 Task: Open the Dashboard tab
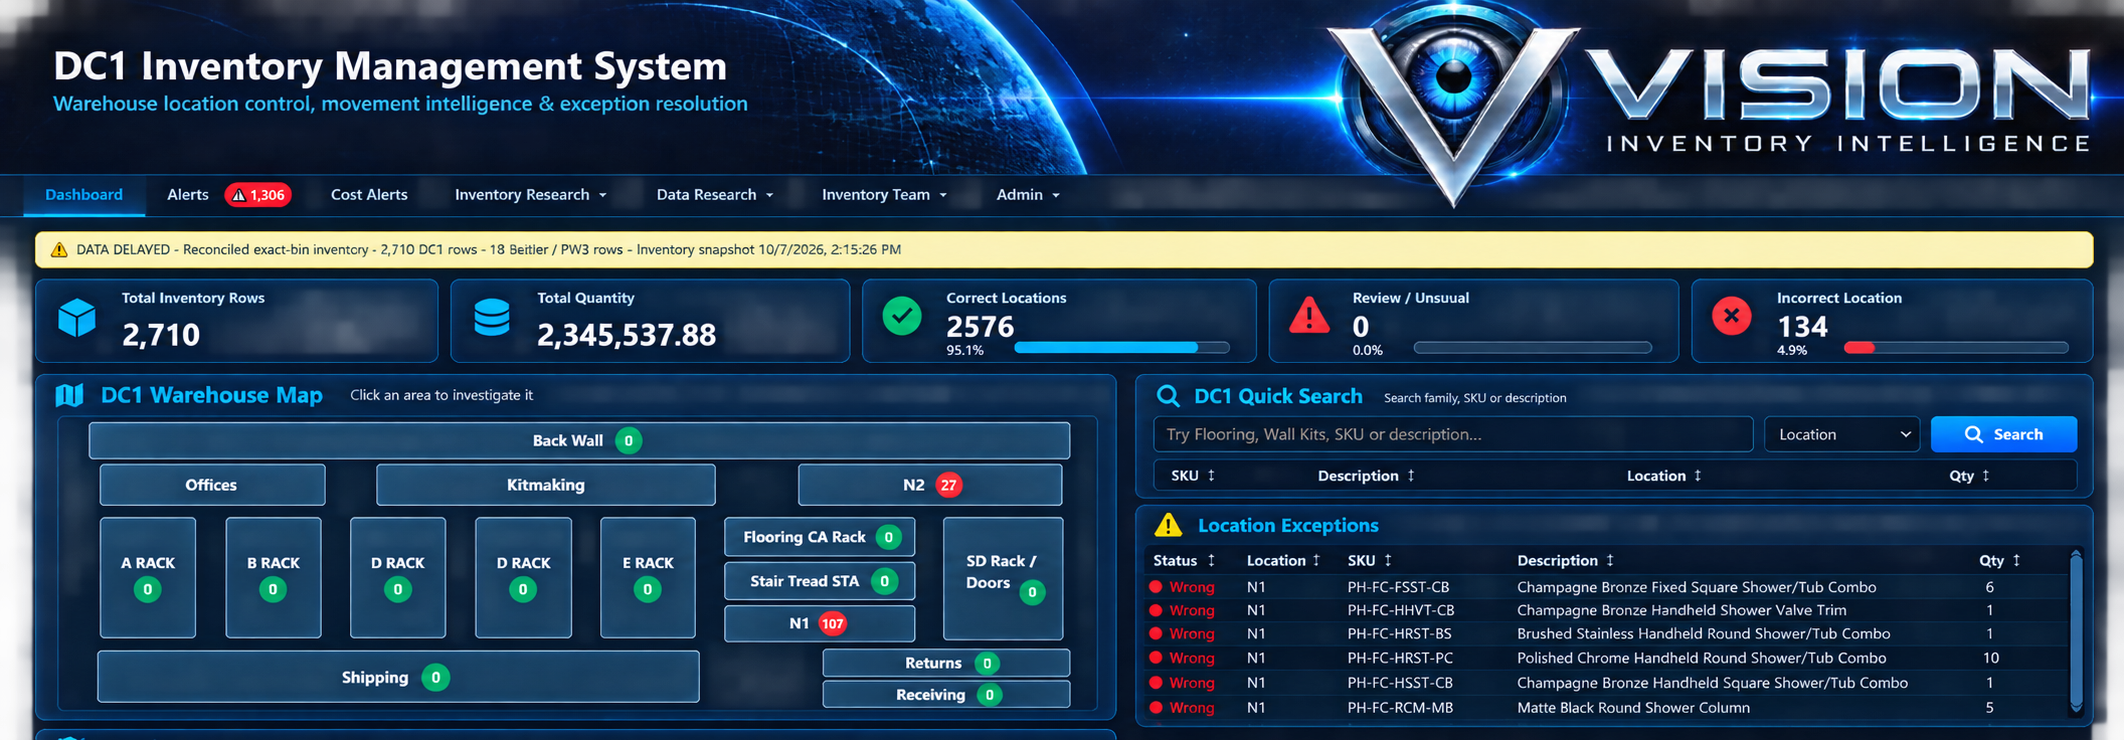tap(84, 195)
